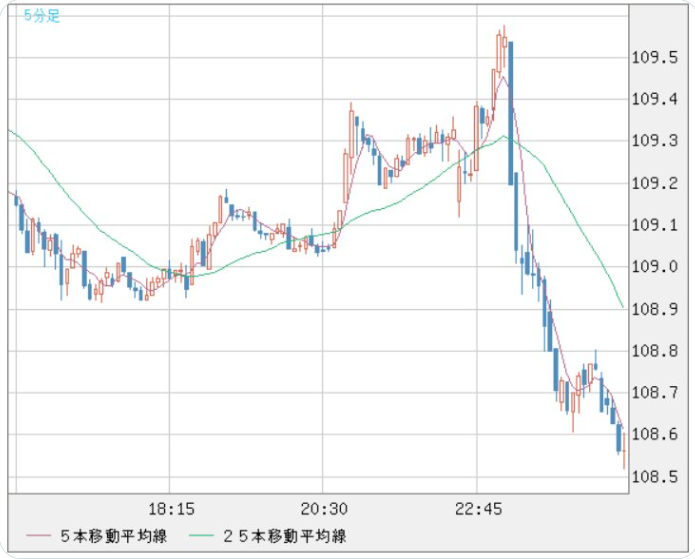Click the 109.5 price axis label
This screenshot has height=559, width=695.
657,57
